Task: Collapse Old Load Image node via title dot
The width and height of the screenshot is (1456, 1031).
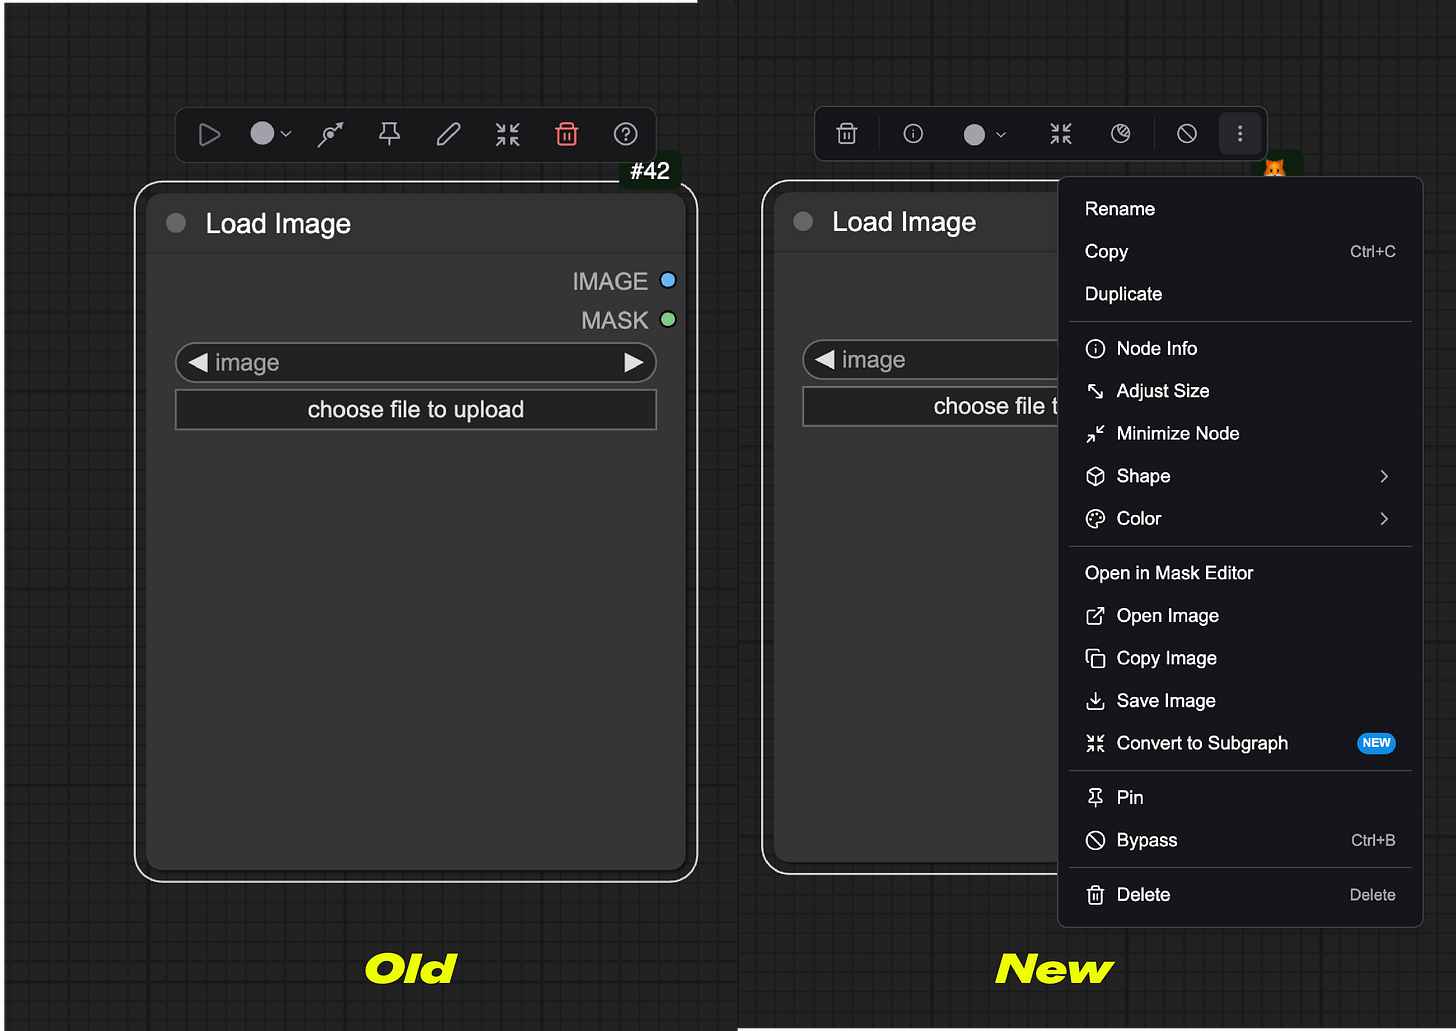Action: tap(176, 223)
